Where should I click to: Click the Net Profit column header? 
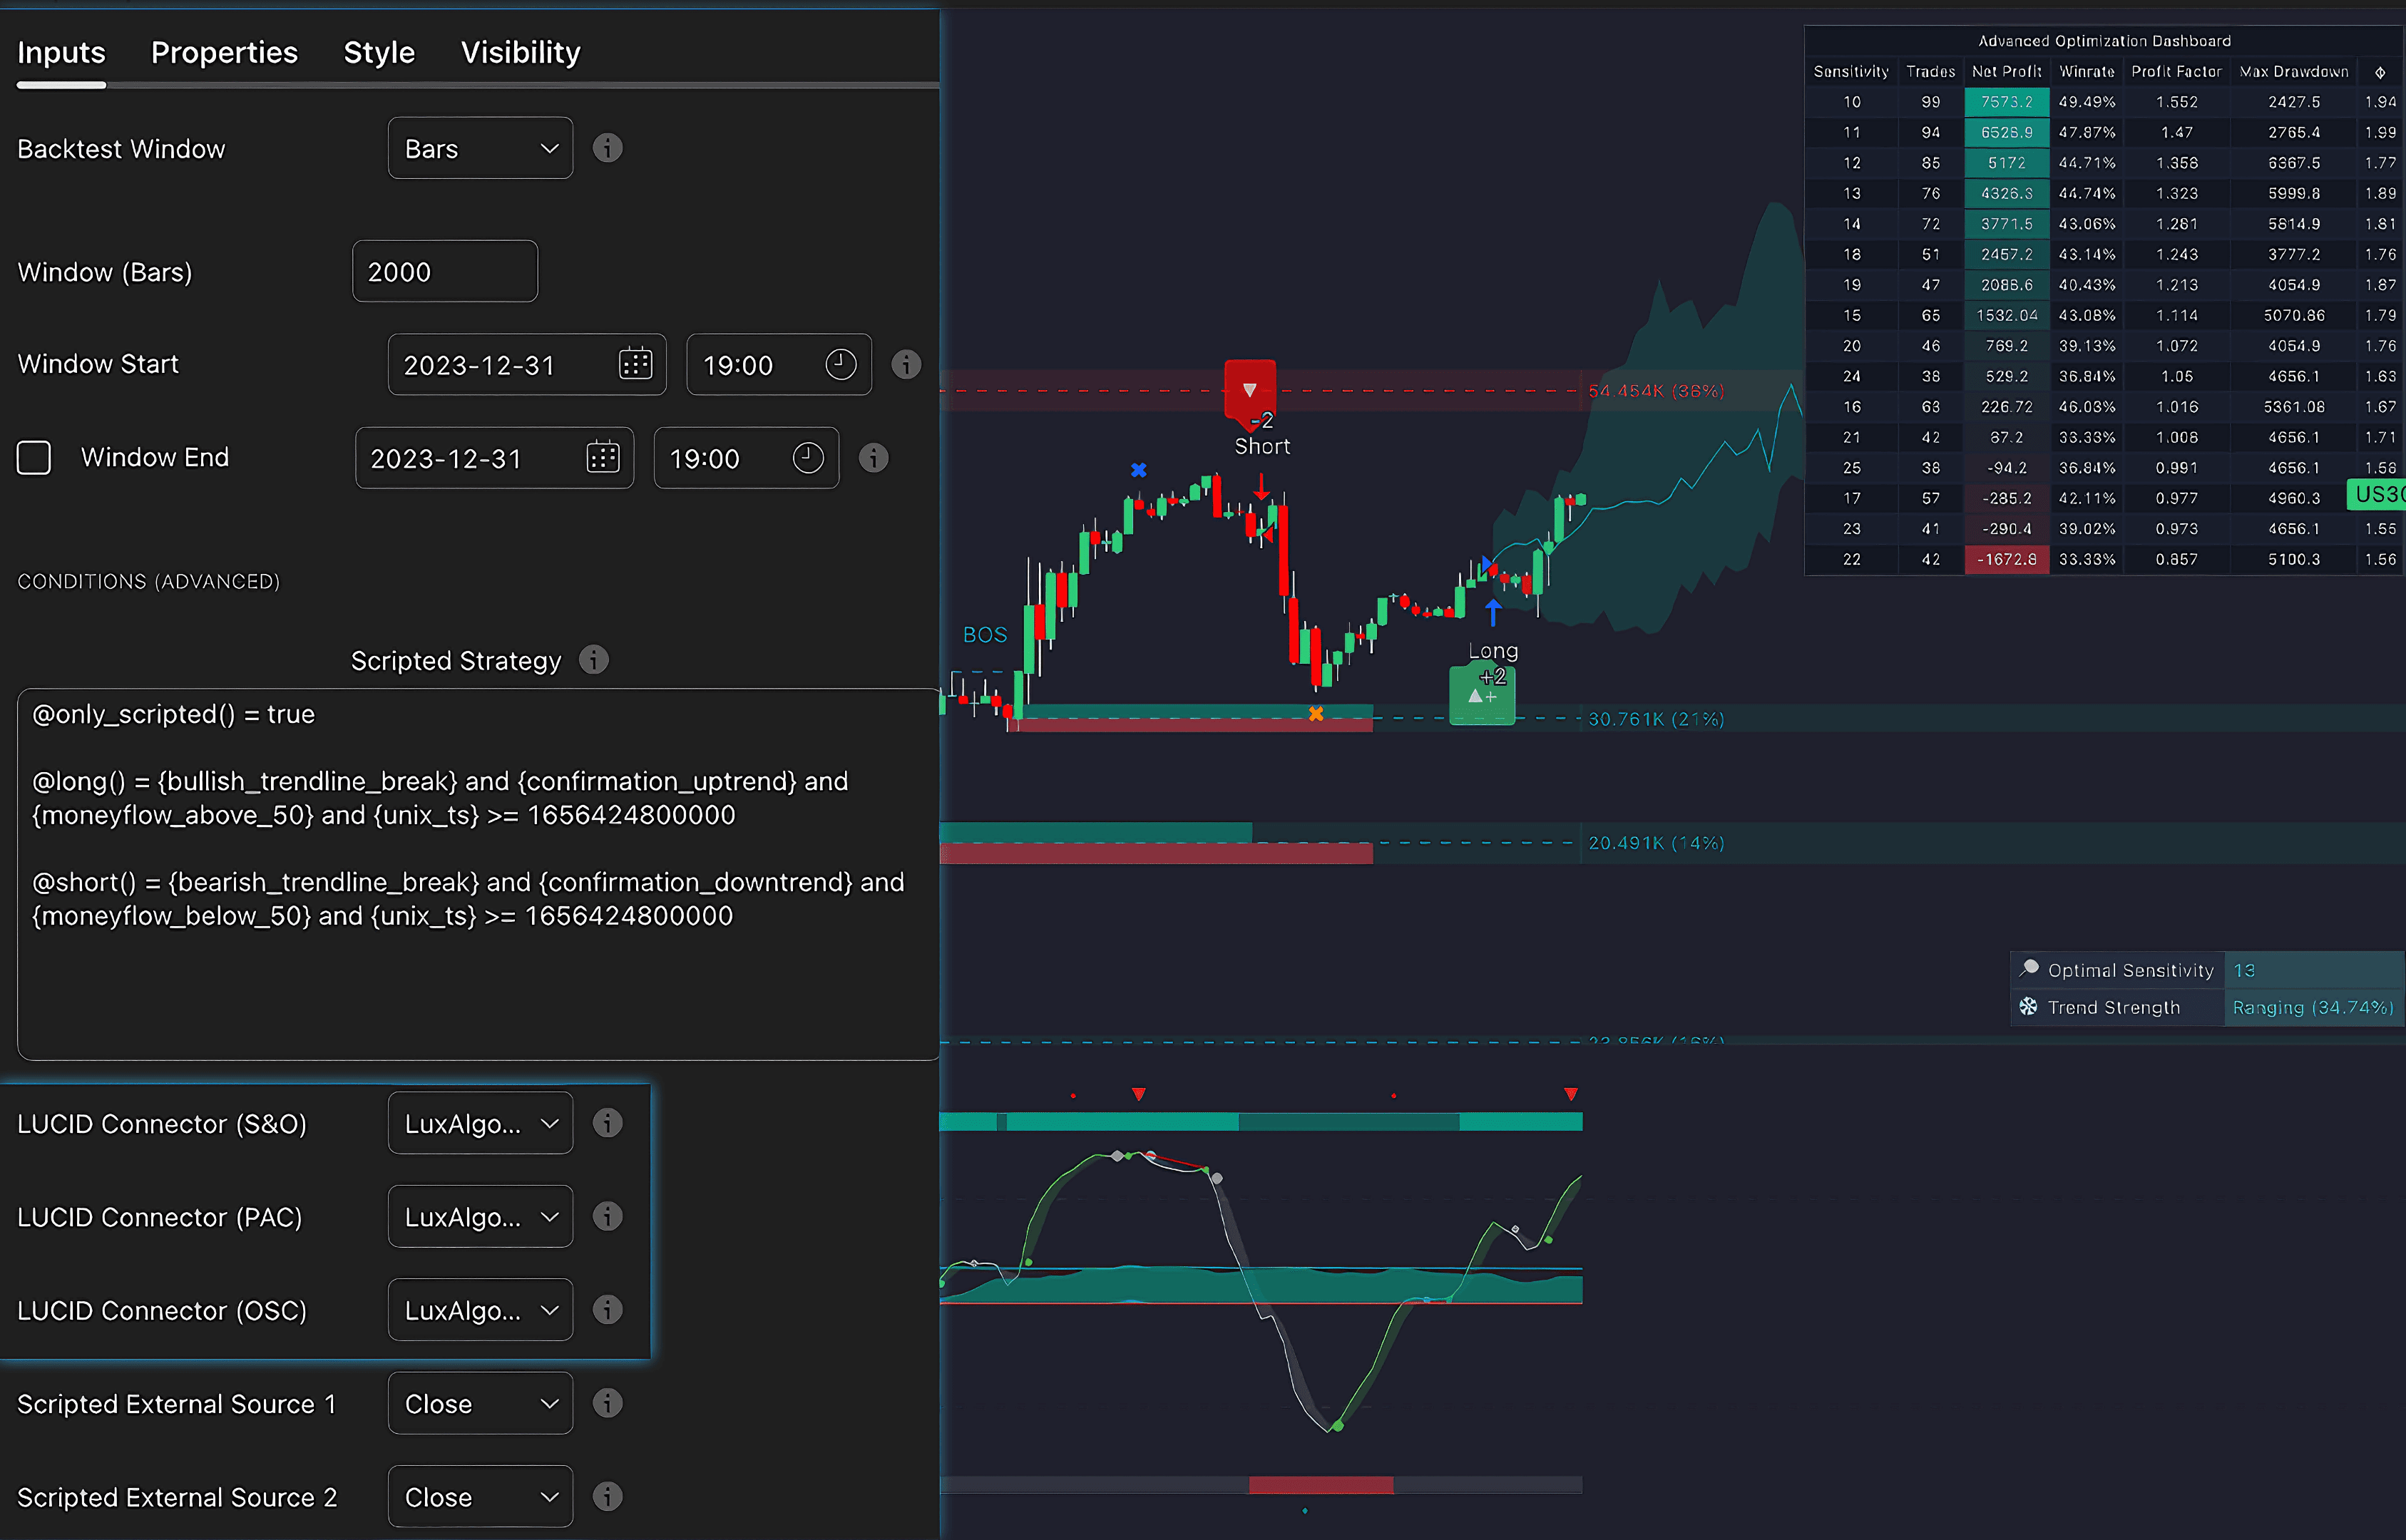pyautogui.click(x=2006, y=71)
